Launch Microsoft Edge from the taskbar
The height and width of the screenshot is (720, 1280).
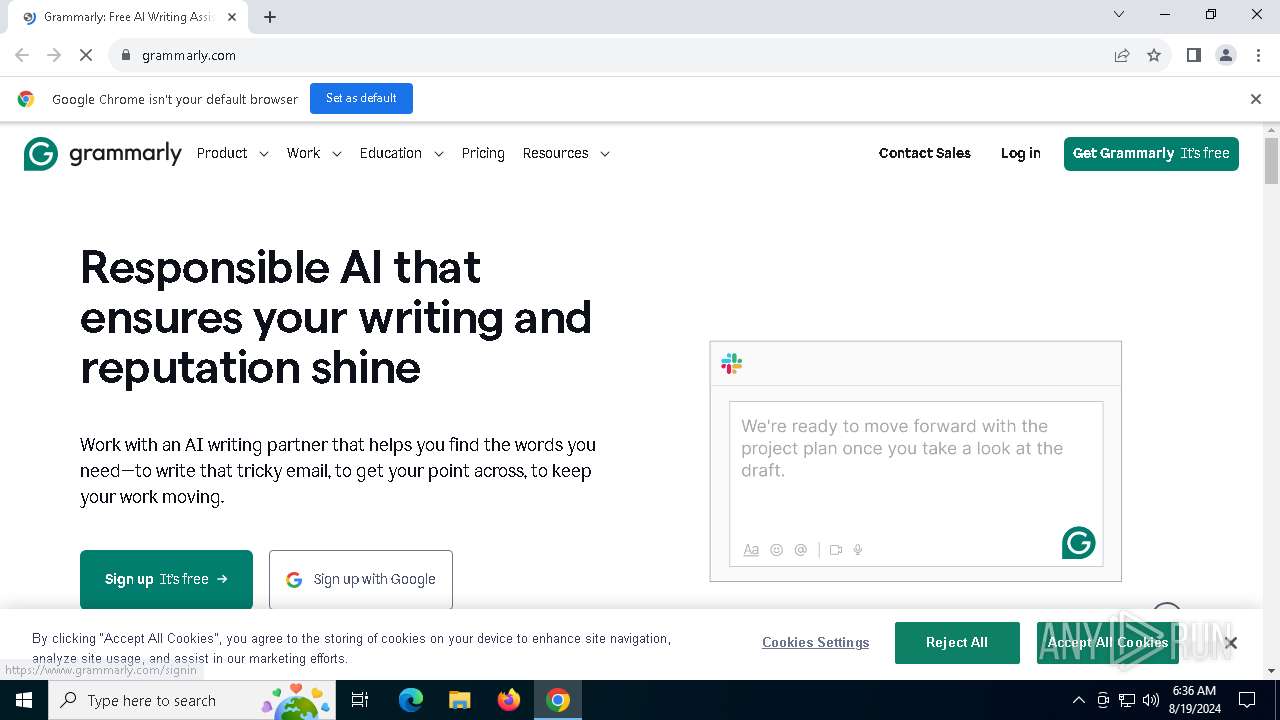[x=411, y=700]
